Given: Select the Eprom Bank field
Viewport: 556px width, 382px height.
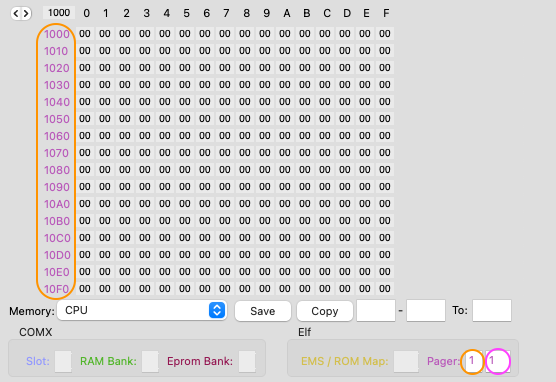Looking at the screenshot, I should click(247, 361).
